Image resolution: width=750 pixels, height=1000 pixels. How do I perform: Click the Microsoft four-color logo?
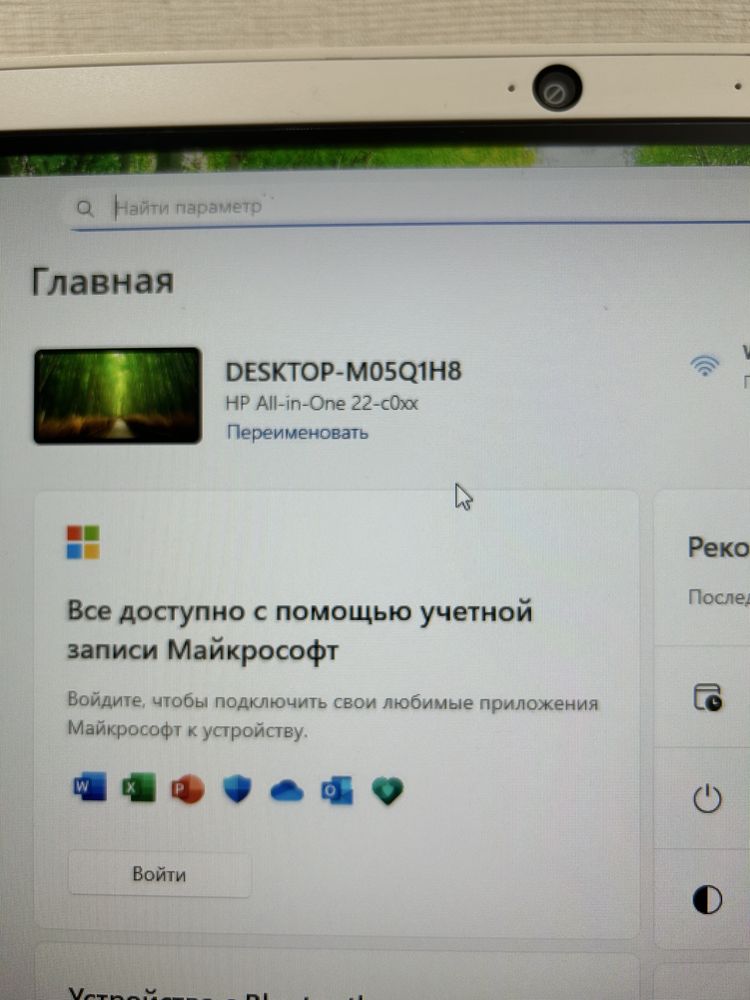click(83, 541)
